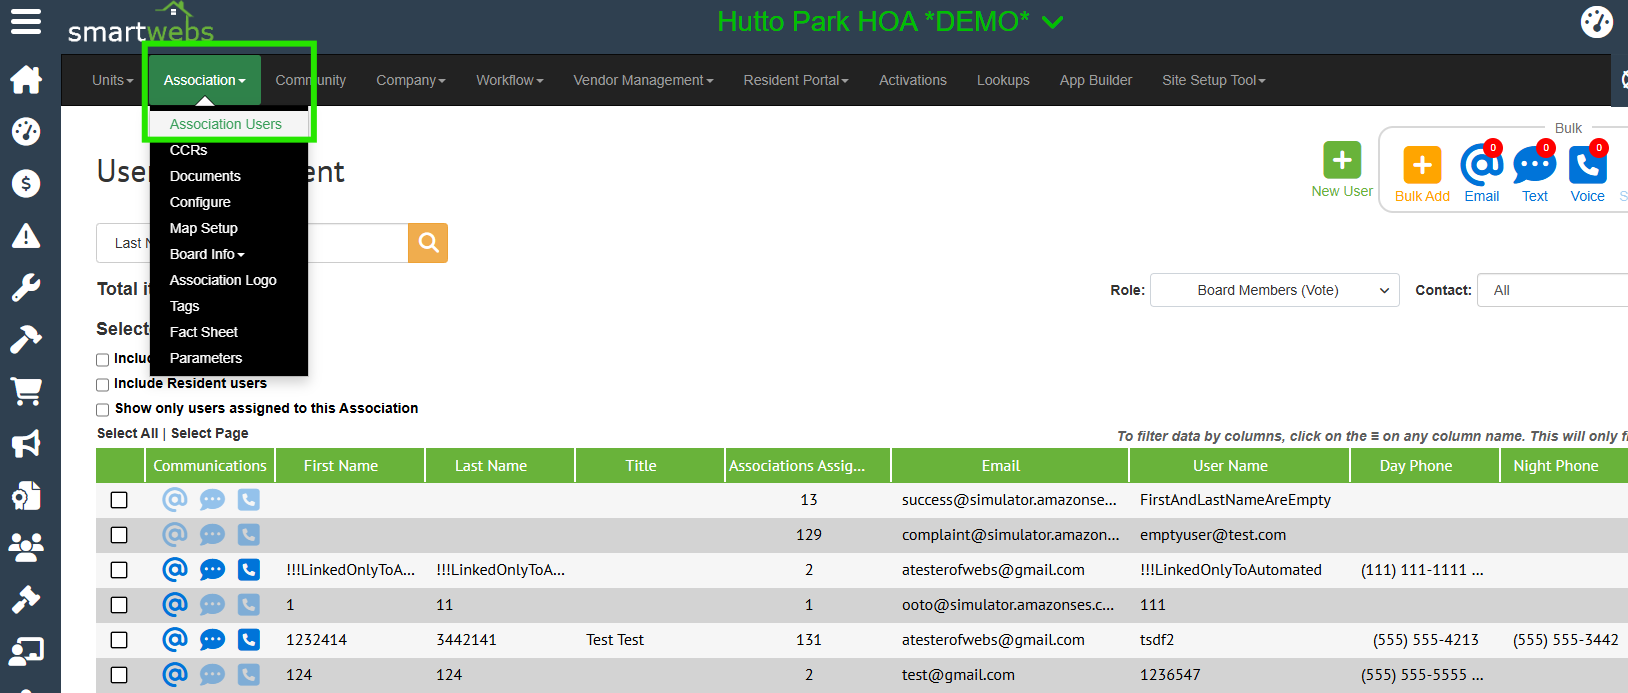This screenshot has width=1628, height=693.
Task: Open the hamburger menu icon
Action: tap(26, 21)
